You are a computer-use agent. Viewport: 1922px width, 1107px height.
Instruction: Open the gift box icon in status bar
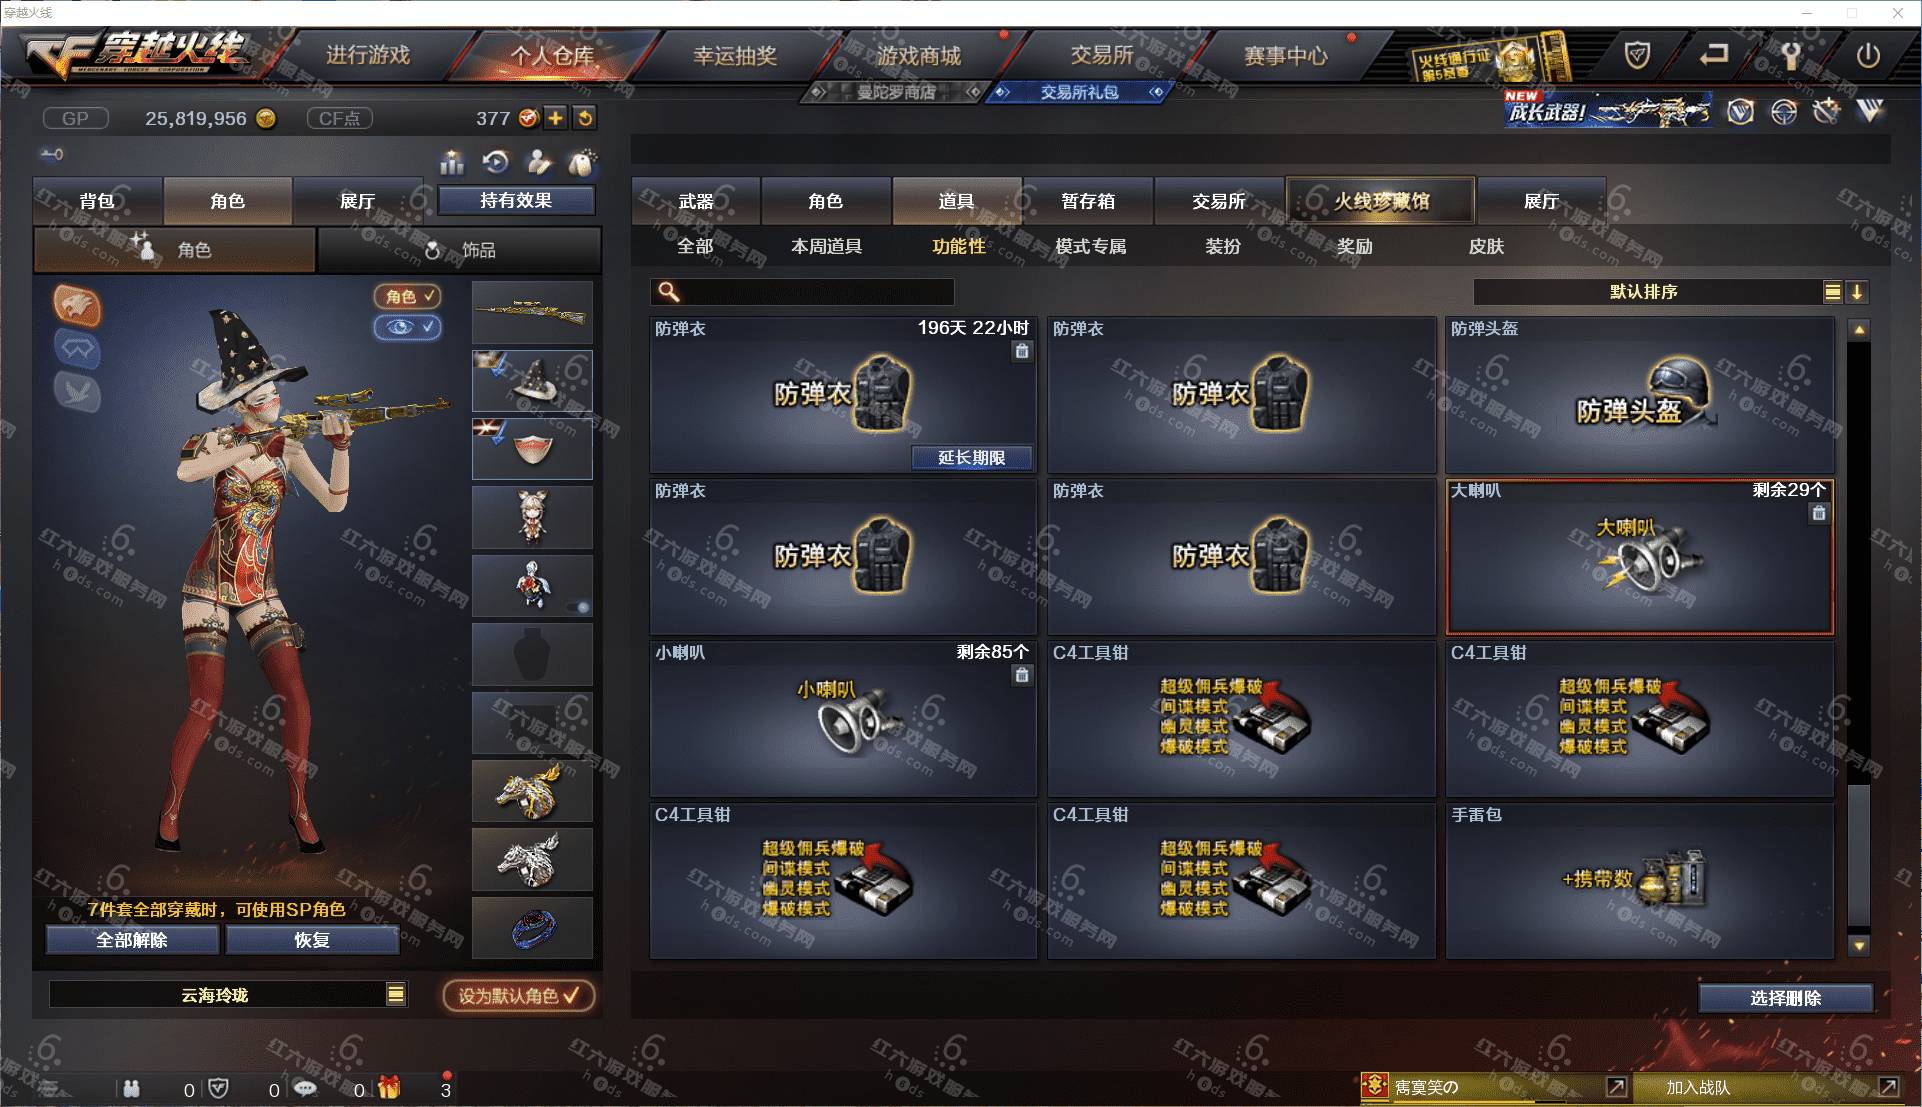point(388,1088)
